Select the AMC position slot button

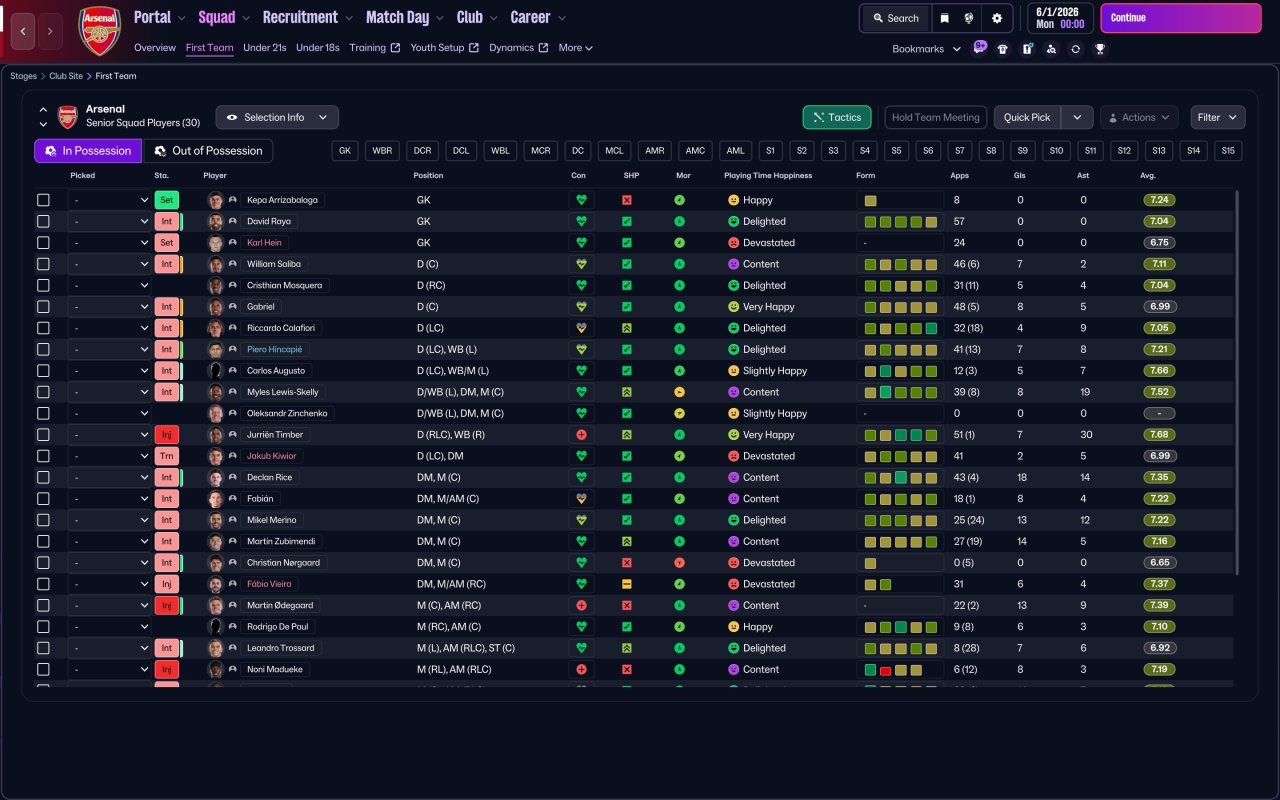click(695, 151)
